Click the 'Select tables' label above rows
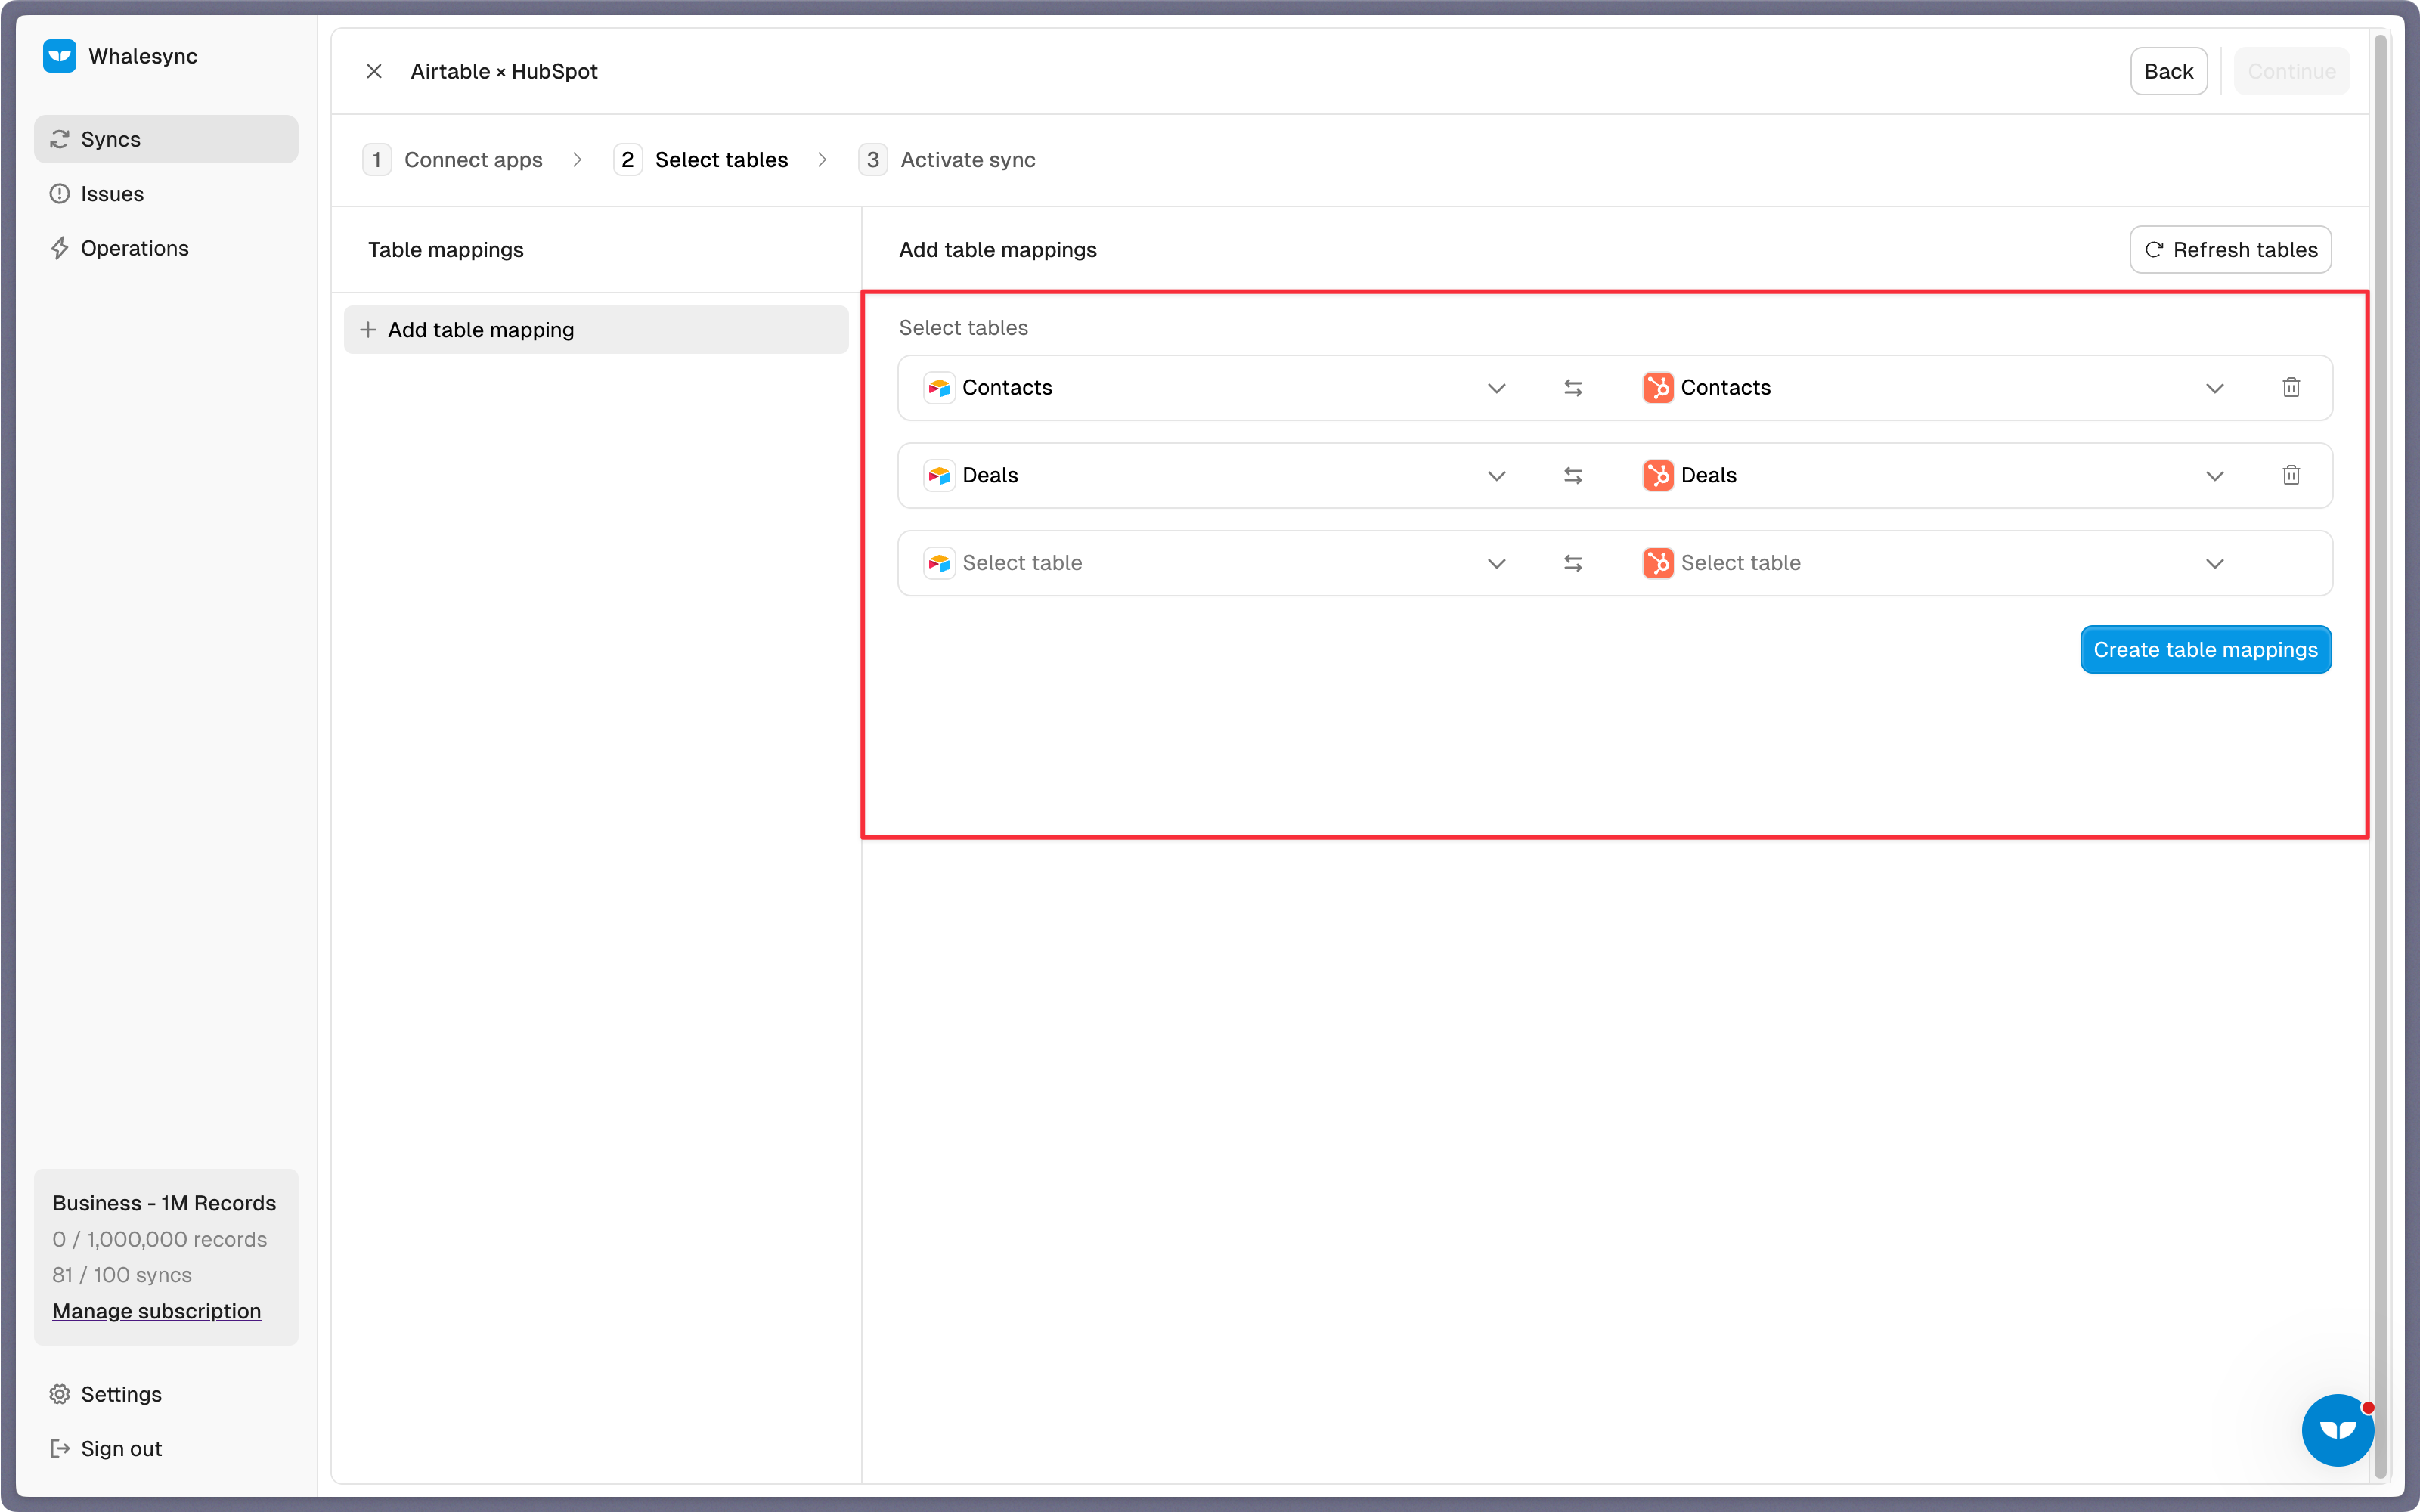 point(963,328)
